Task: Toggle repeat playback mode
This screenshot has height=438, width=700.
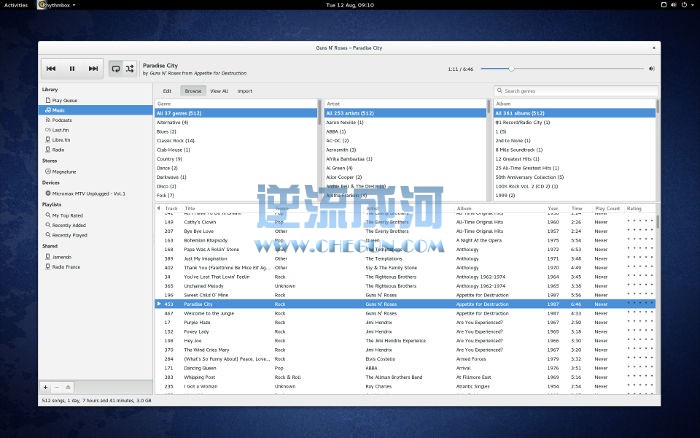Action: tap(116, 69)
